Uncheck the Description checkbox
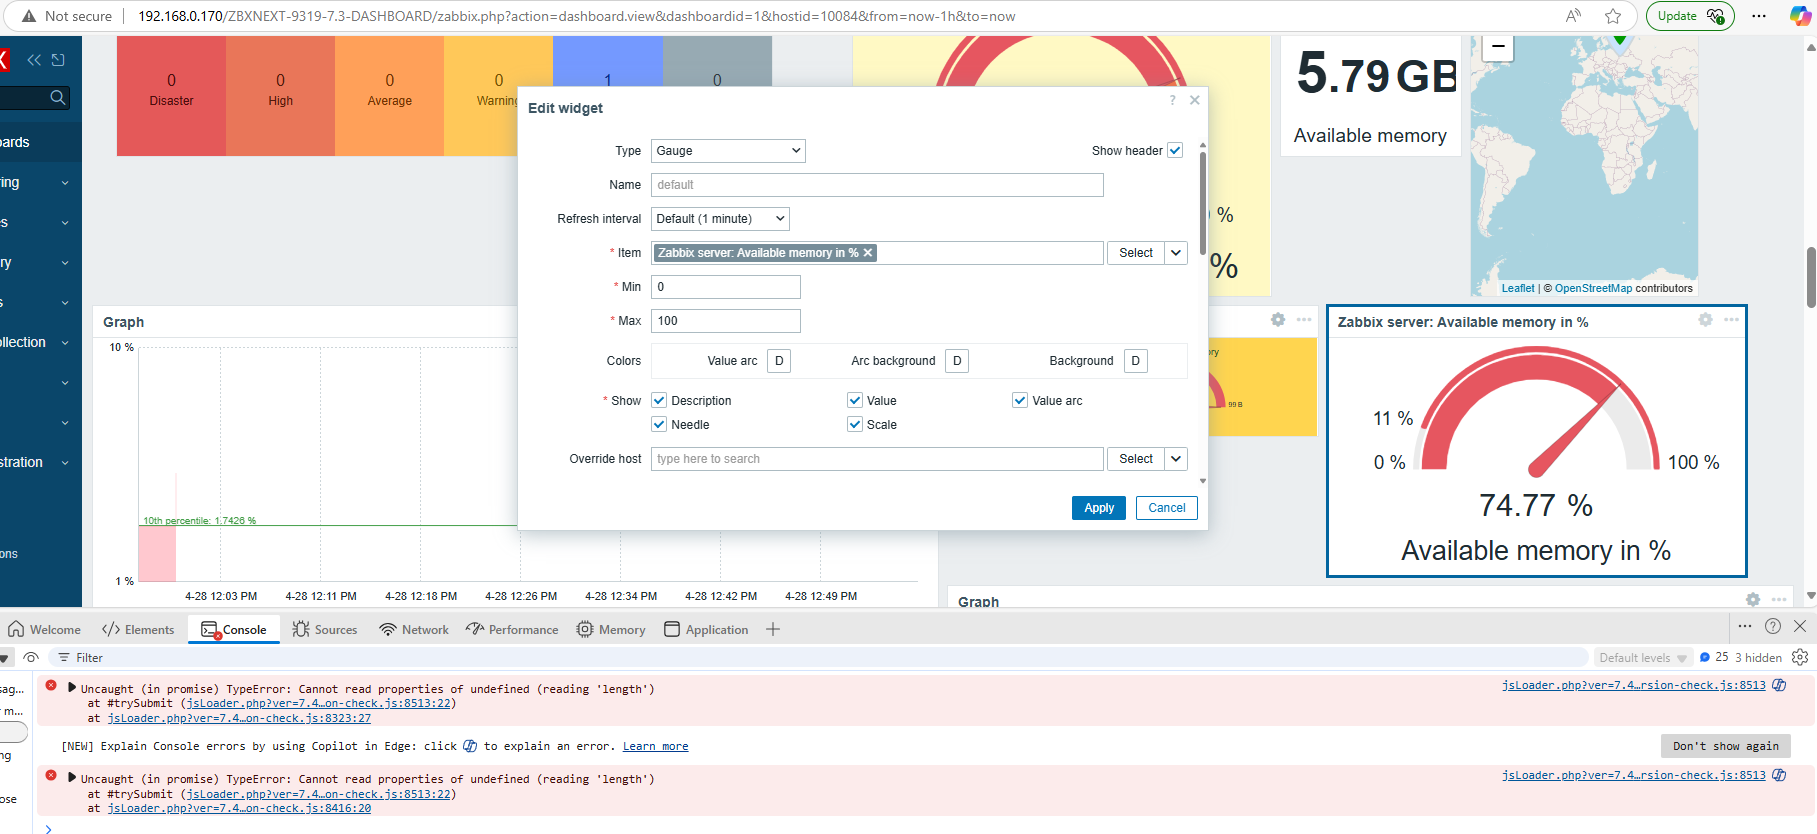 tap(659, 400)
